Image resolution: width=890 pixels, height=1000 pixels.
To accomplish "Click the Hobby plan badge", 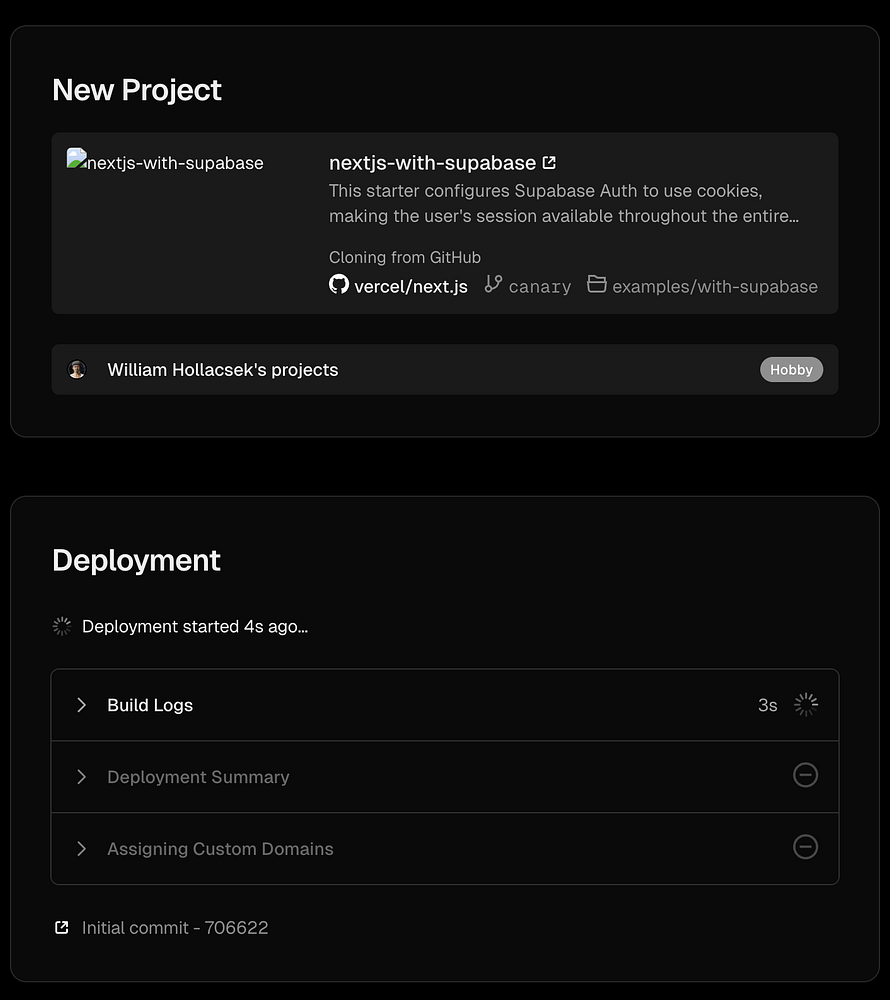I will click(791, 370).
